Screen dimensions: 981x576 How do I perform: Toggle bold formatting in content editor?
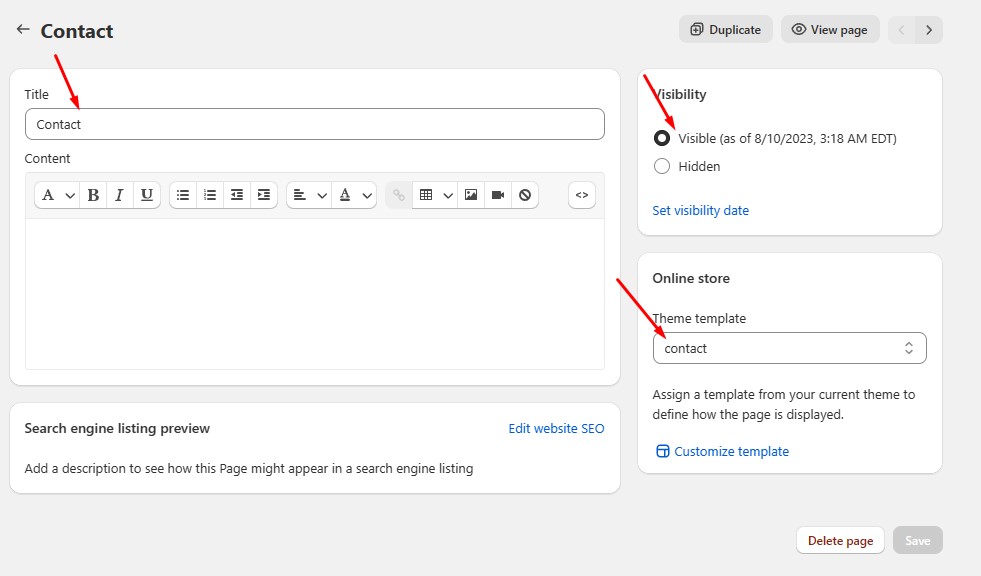(93, 195)
